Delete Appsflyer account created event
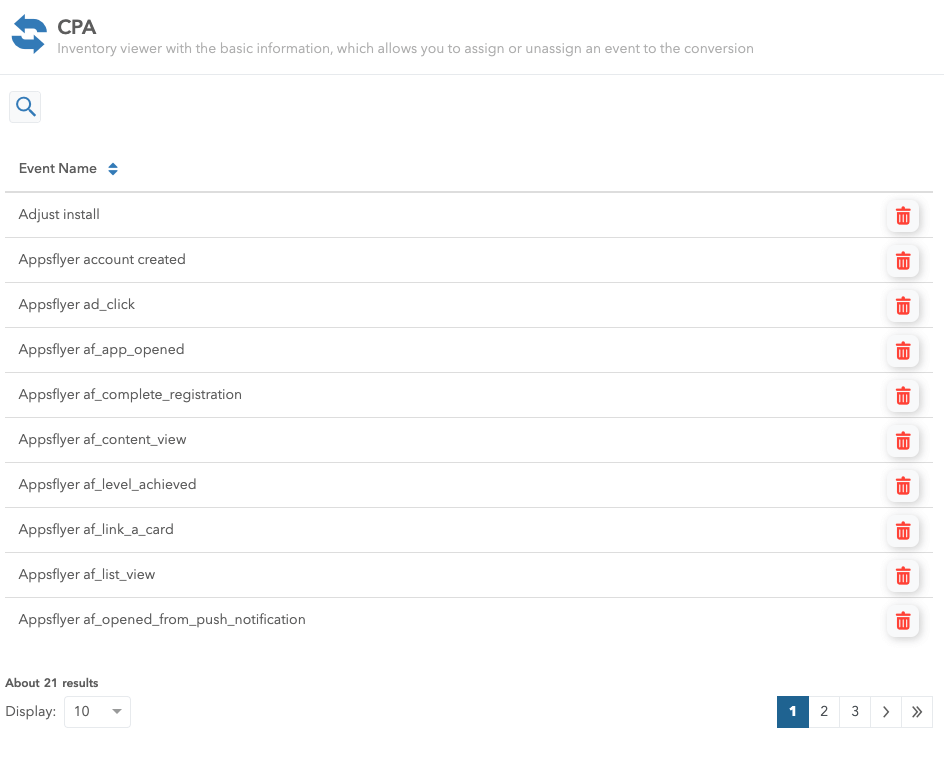944x757 pixels. [x=903, y=261]
